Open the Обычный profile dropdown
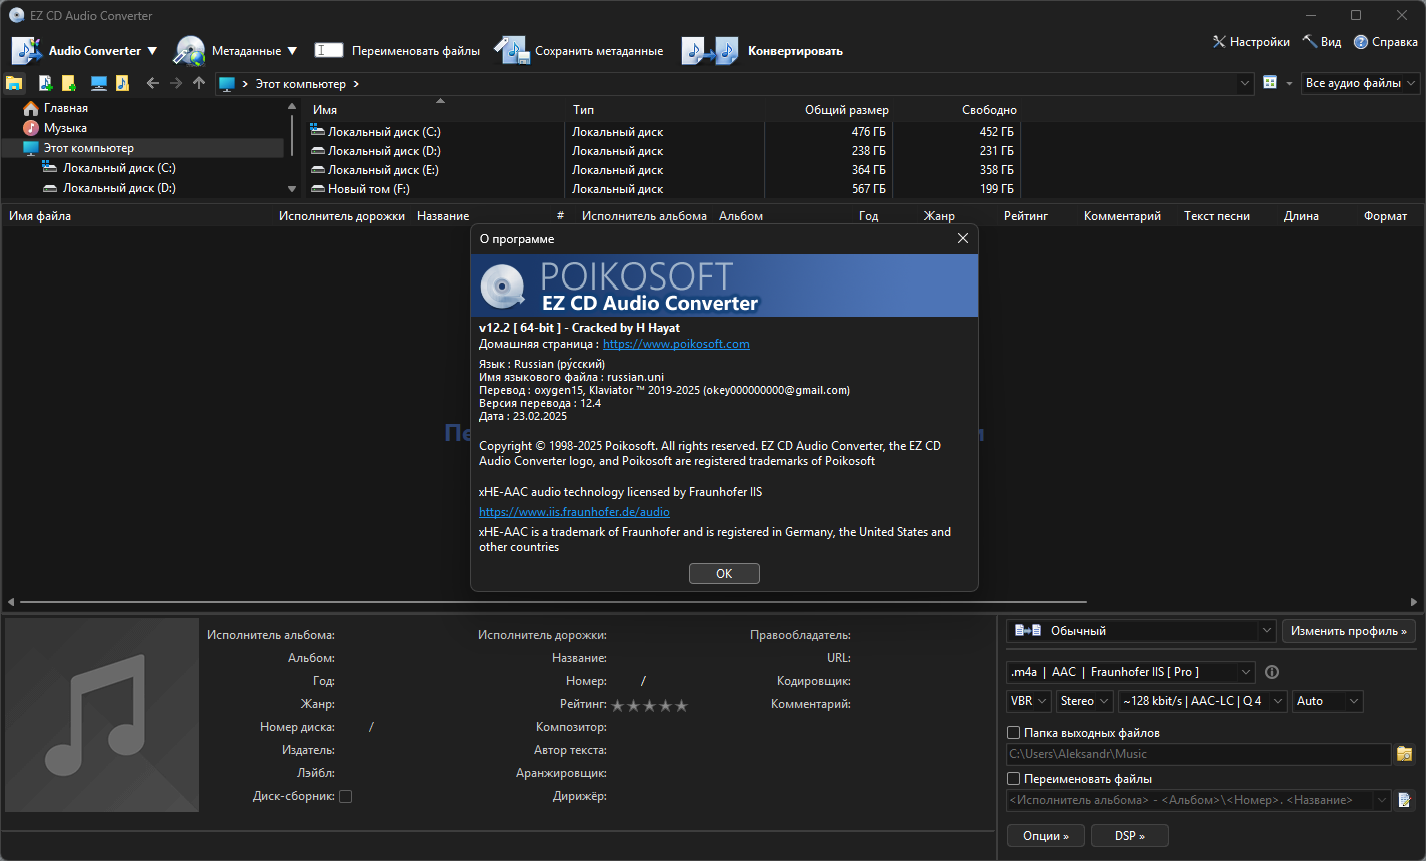1426x861 pixels. (x=1141, y=631)
